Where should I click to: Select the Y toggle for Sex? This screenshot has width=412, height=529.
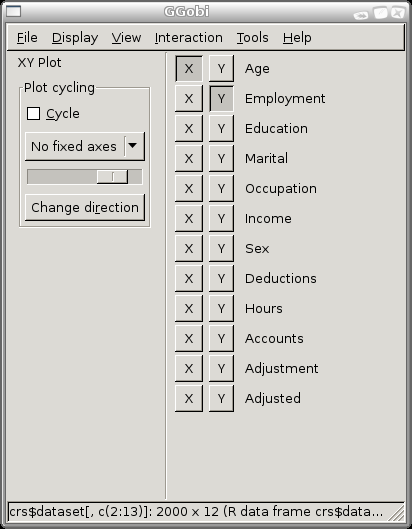click(221, 249)
